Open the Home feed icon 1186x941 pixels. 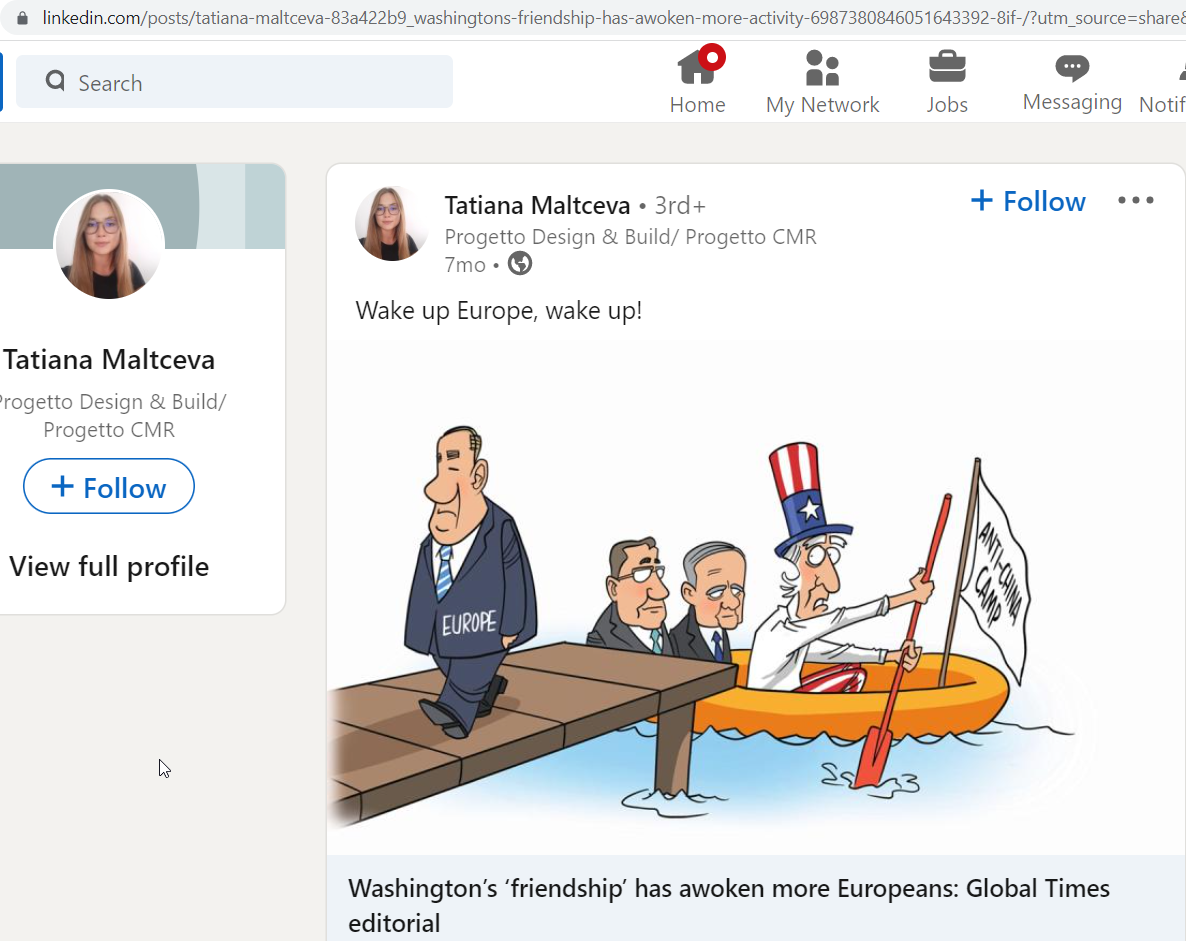click(697, 68)
